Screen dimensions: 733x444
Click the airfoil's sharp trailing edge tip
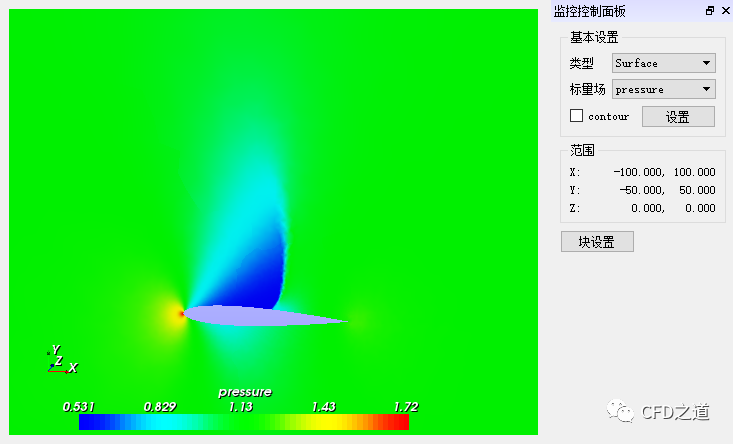(x=342, y=321)
